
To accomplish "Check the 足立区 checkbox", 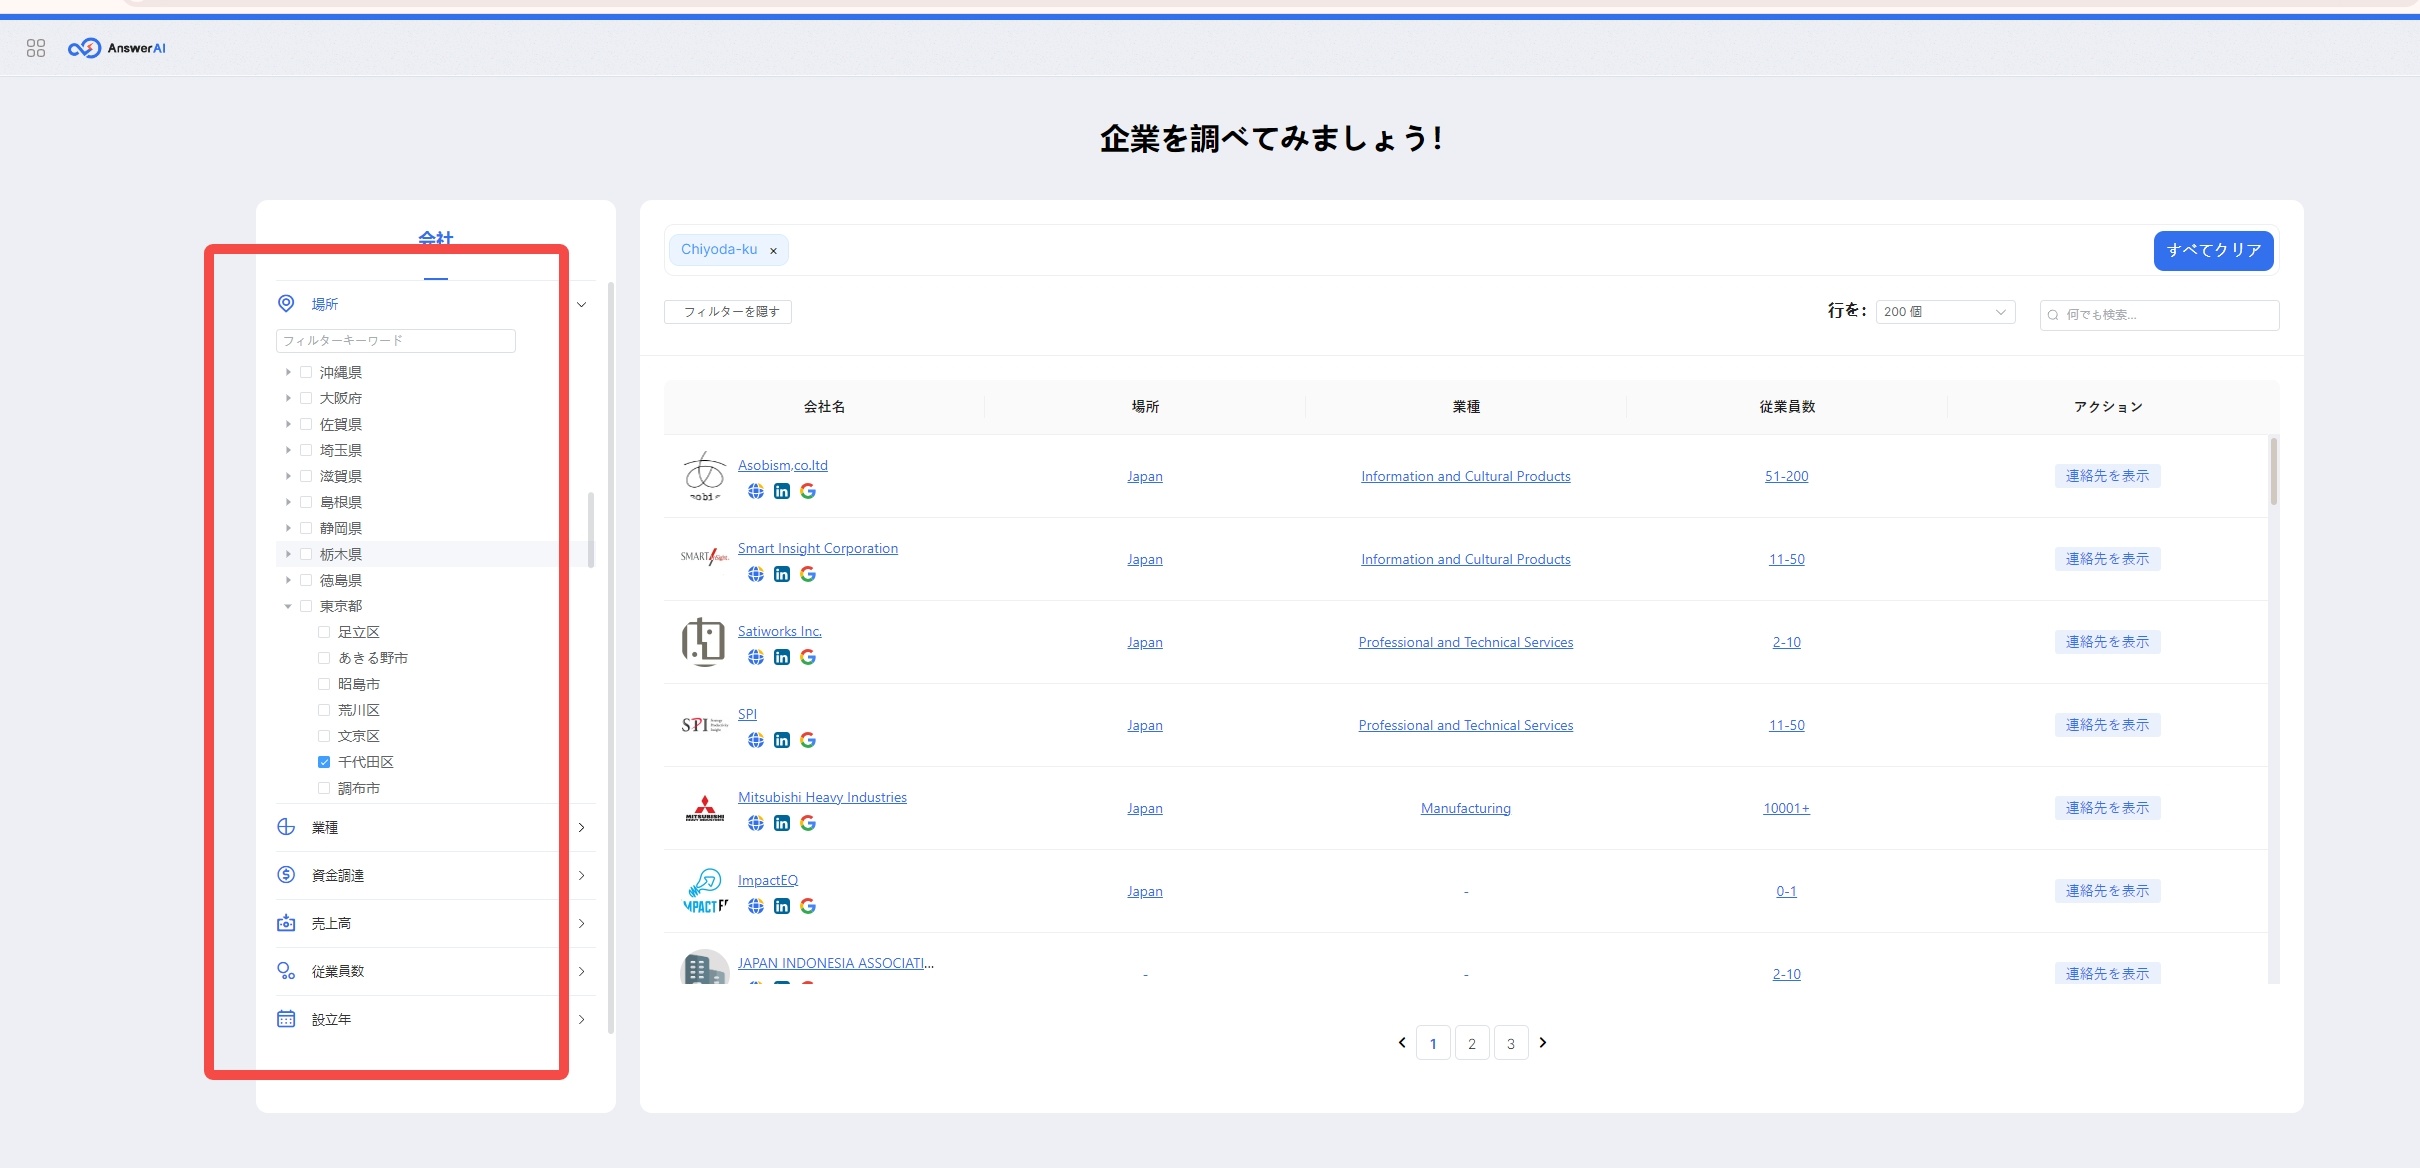I will click(x=324, y=632).
